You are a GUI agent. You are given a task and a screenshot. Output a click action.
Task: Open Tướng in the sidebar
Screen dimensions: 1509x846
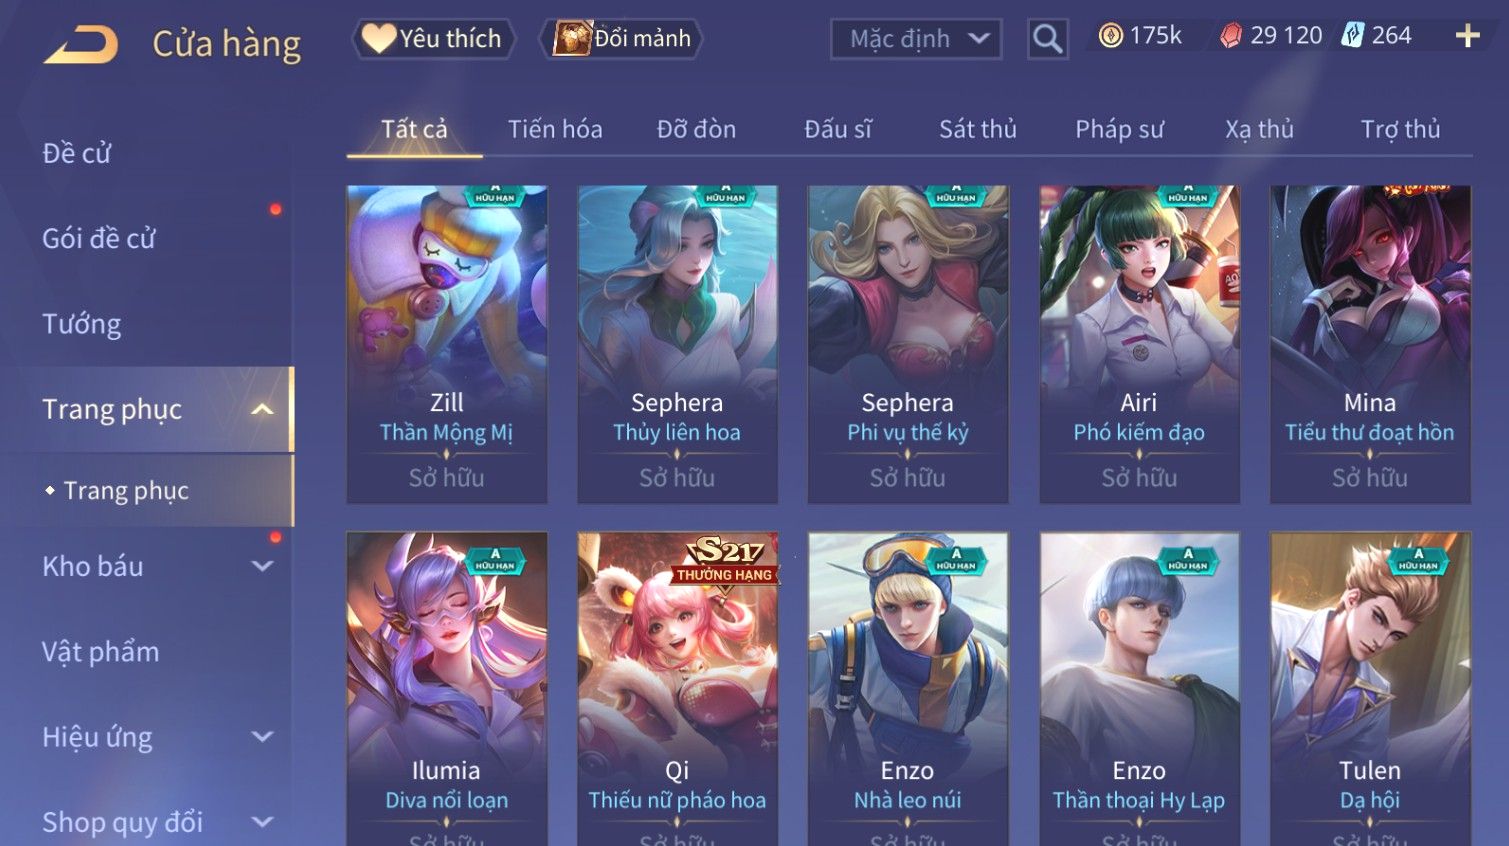point(82,324)
